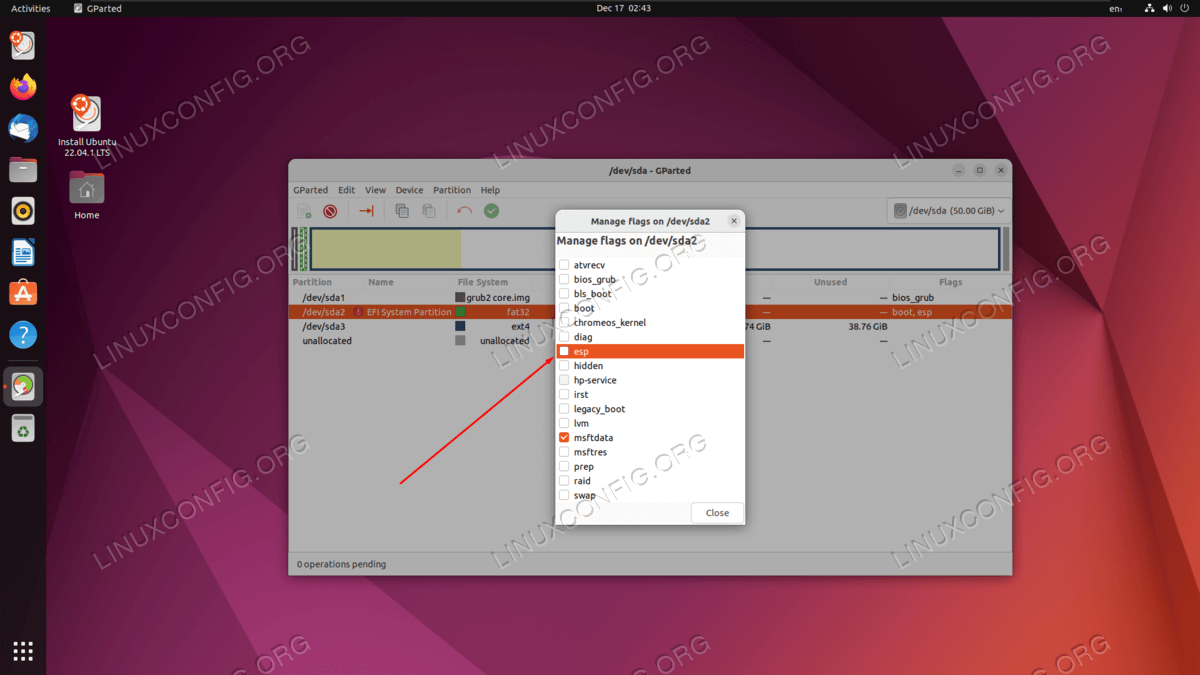Viewport: 1200px width, 675px height.
Task: Click the apply all operations checkmark
Action: 491,211
